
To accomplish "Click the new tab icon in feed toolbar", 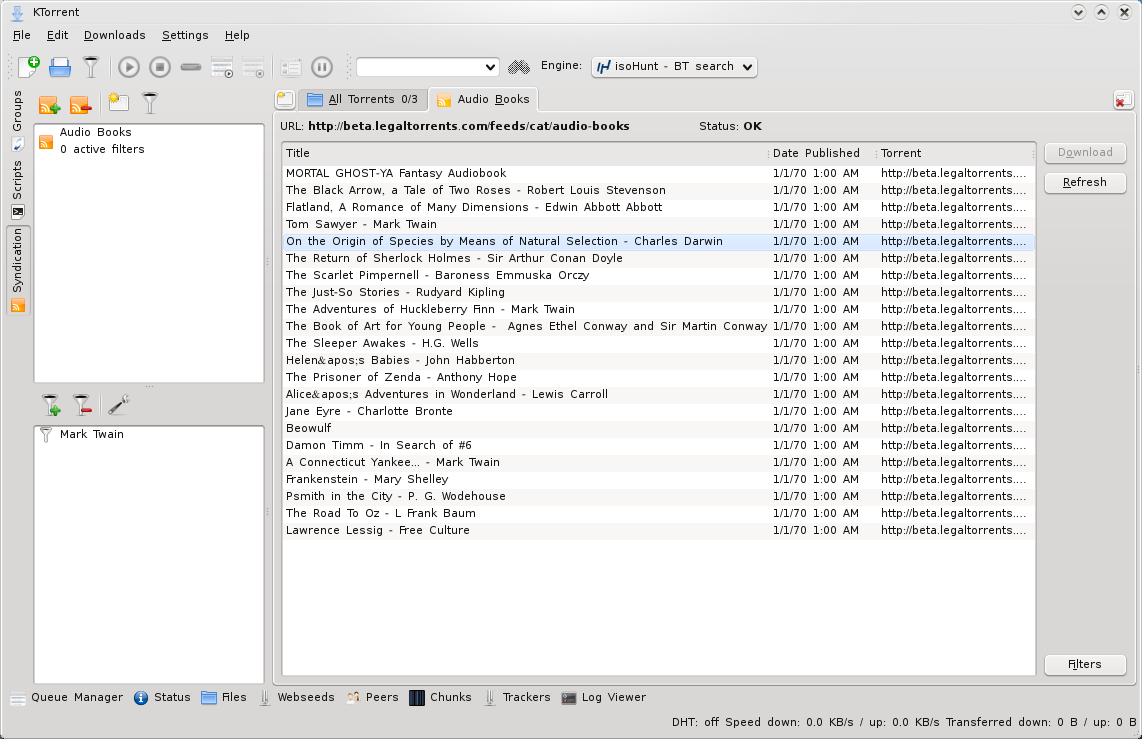I will coord(118,102).
